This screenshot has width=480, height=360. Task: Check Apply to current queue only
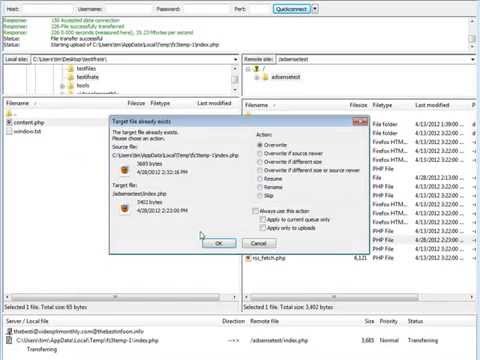[x=263, y=220]
